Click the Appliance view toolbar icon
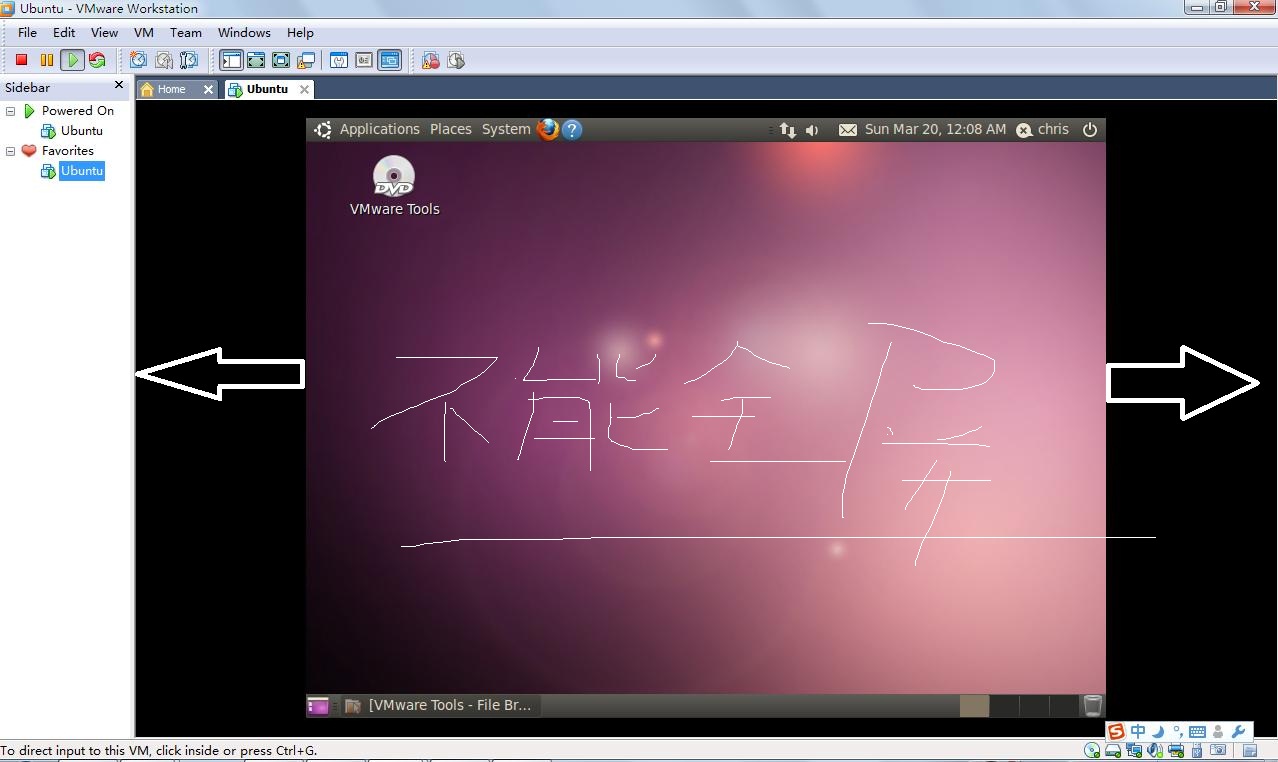This screenshot has height=762, width=1278. pos(364,60)
